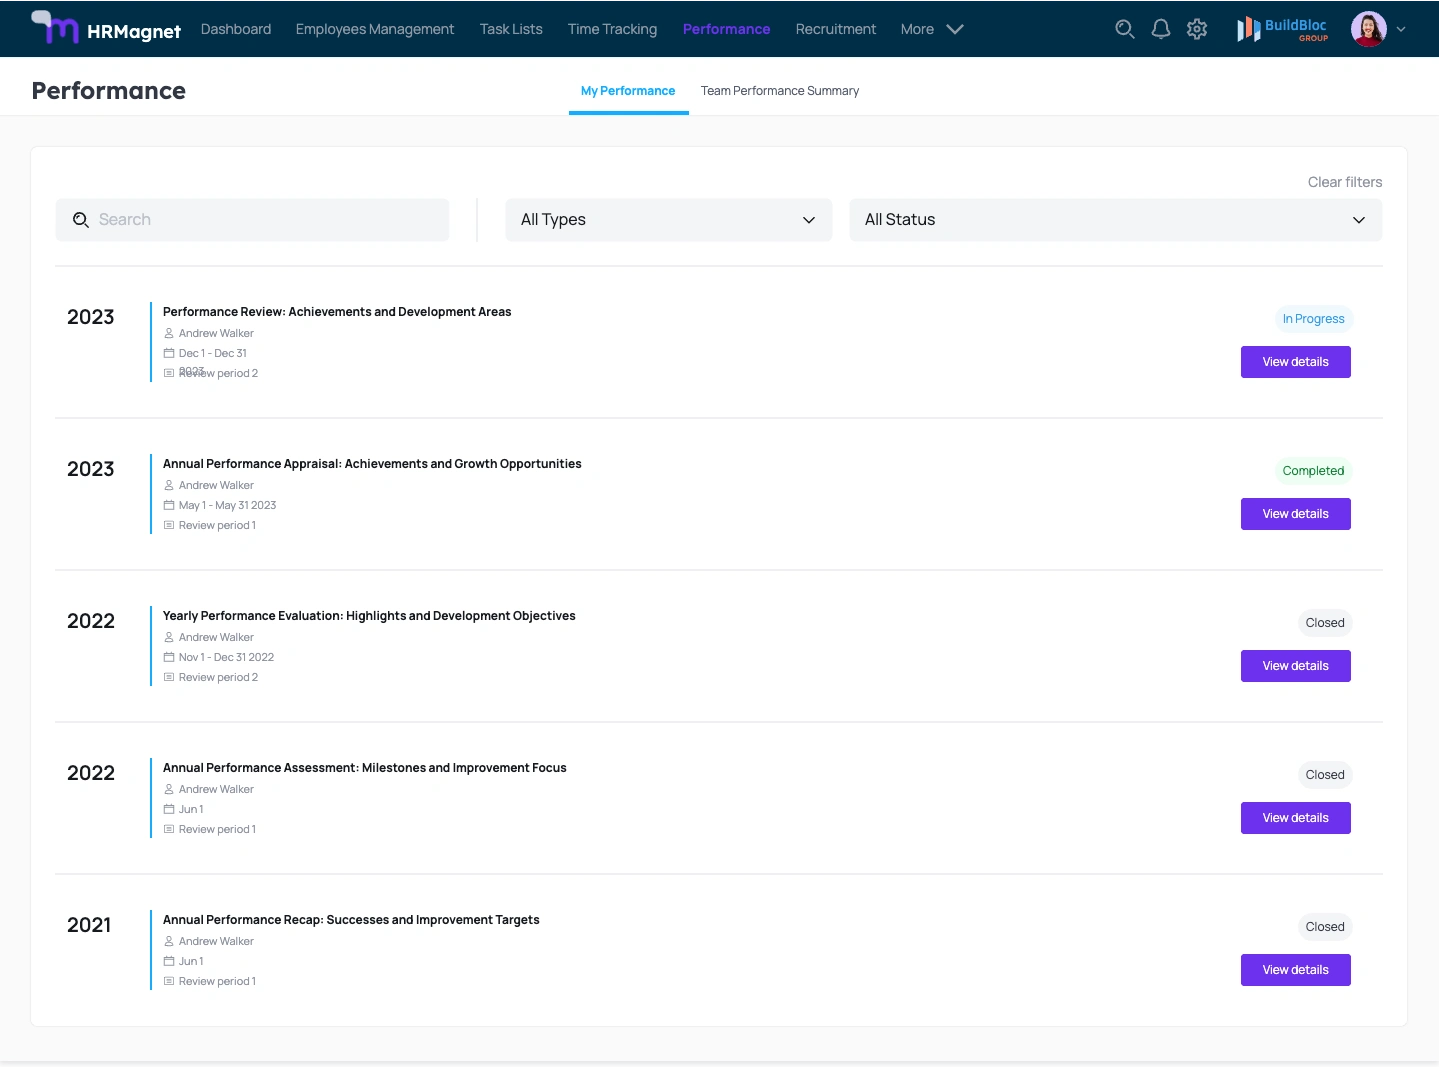Click the Clear filters link
The width and height of the screenshot is (1439, 1067).
1345,182
